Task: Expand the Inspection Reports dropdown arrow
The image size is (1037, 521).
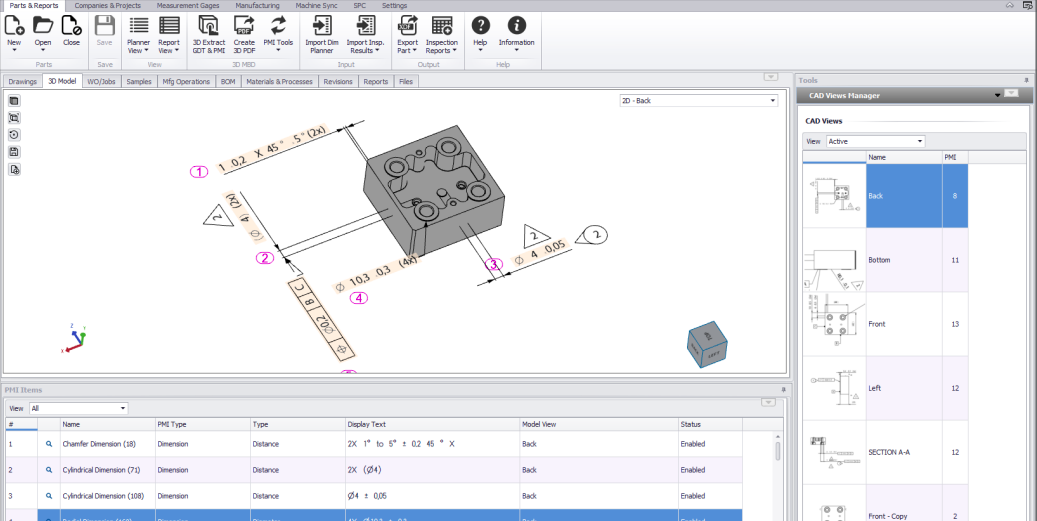Action: click(454, 51)
